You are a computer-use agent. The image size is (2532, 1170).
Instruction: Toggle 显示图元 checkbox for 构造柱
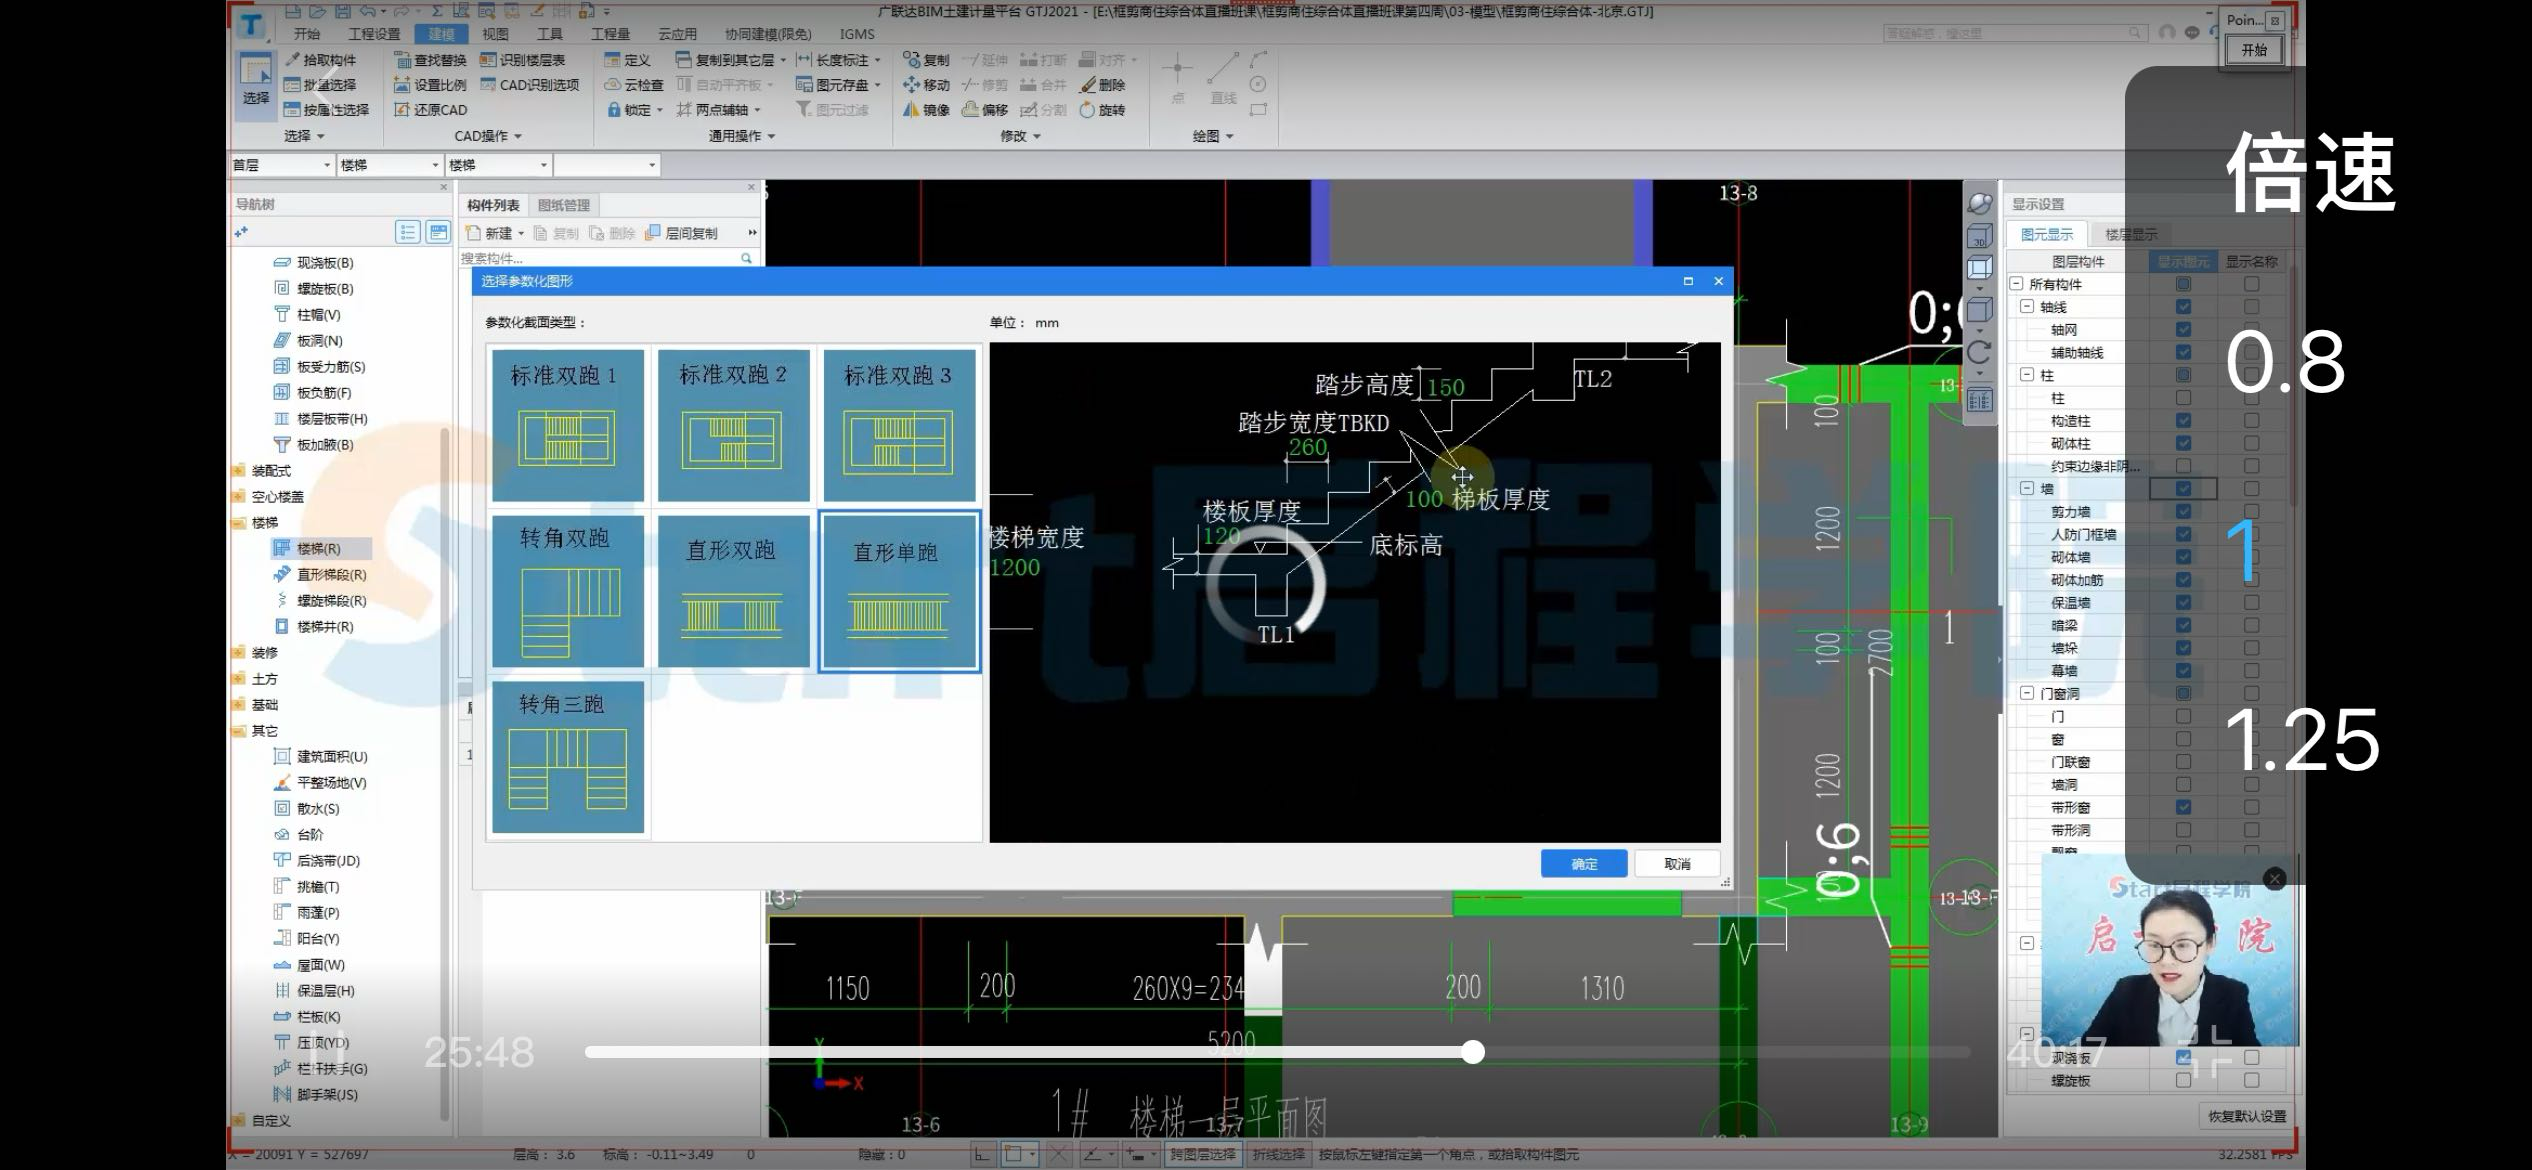click(2183, 421)
